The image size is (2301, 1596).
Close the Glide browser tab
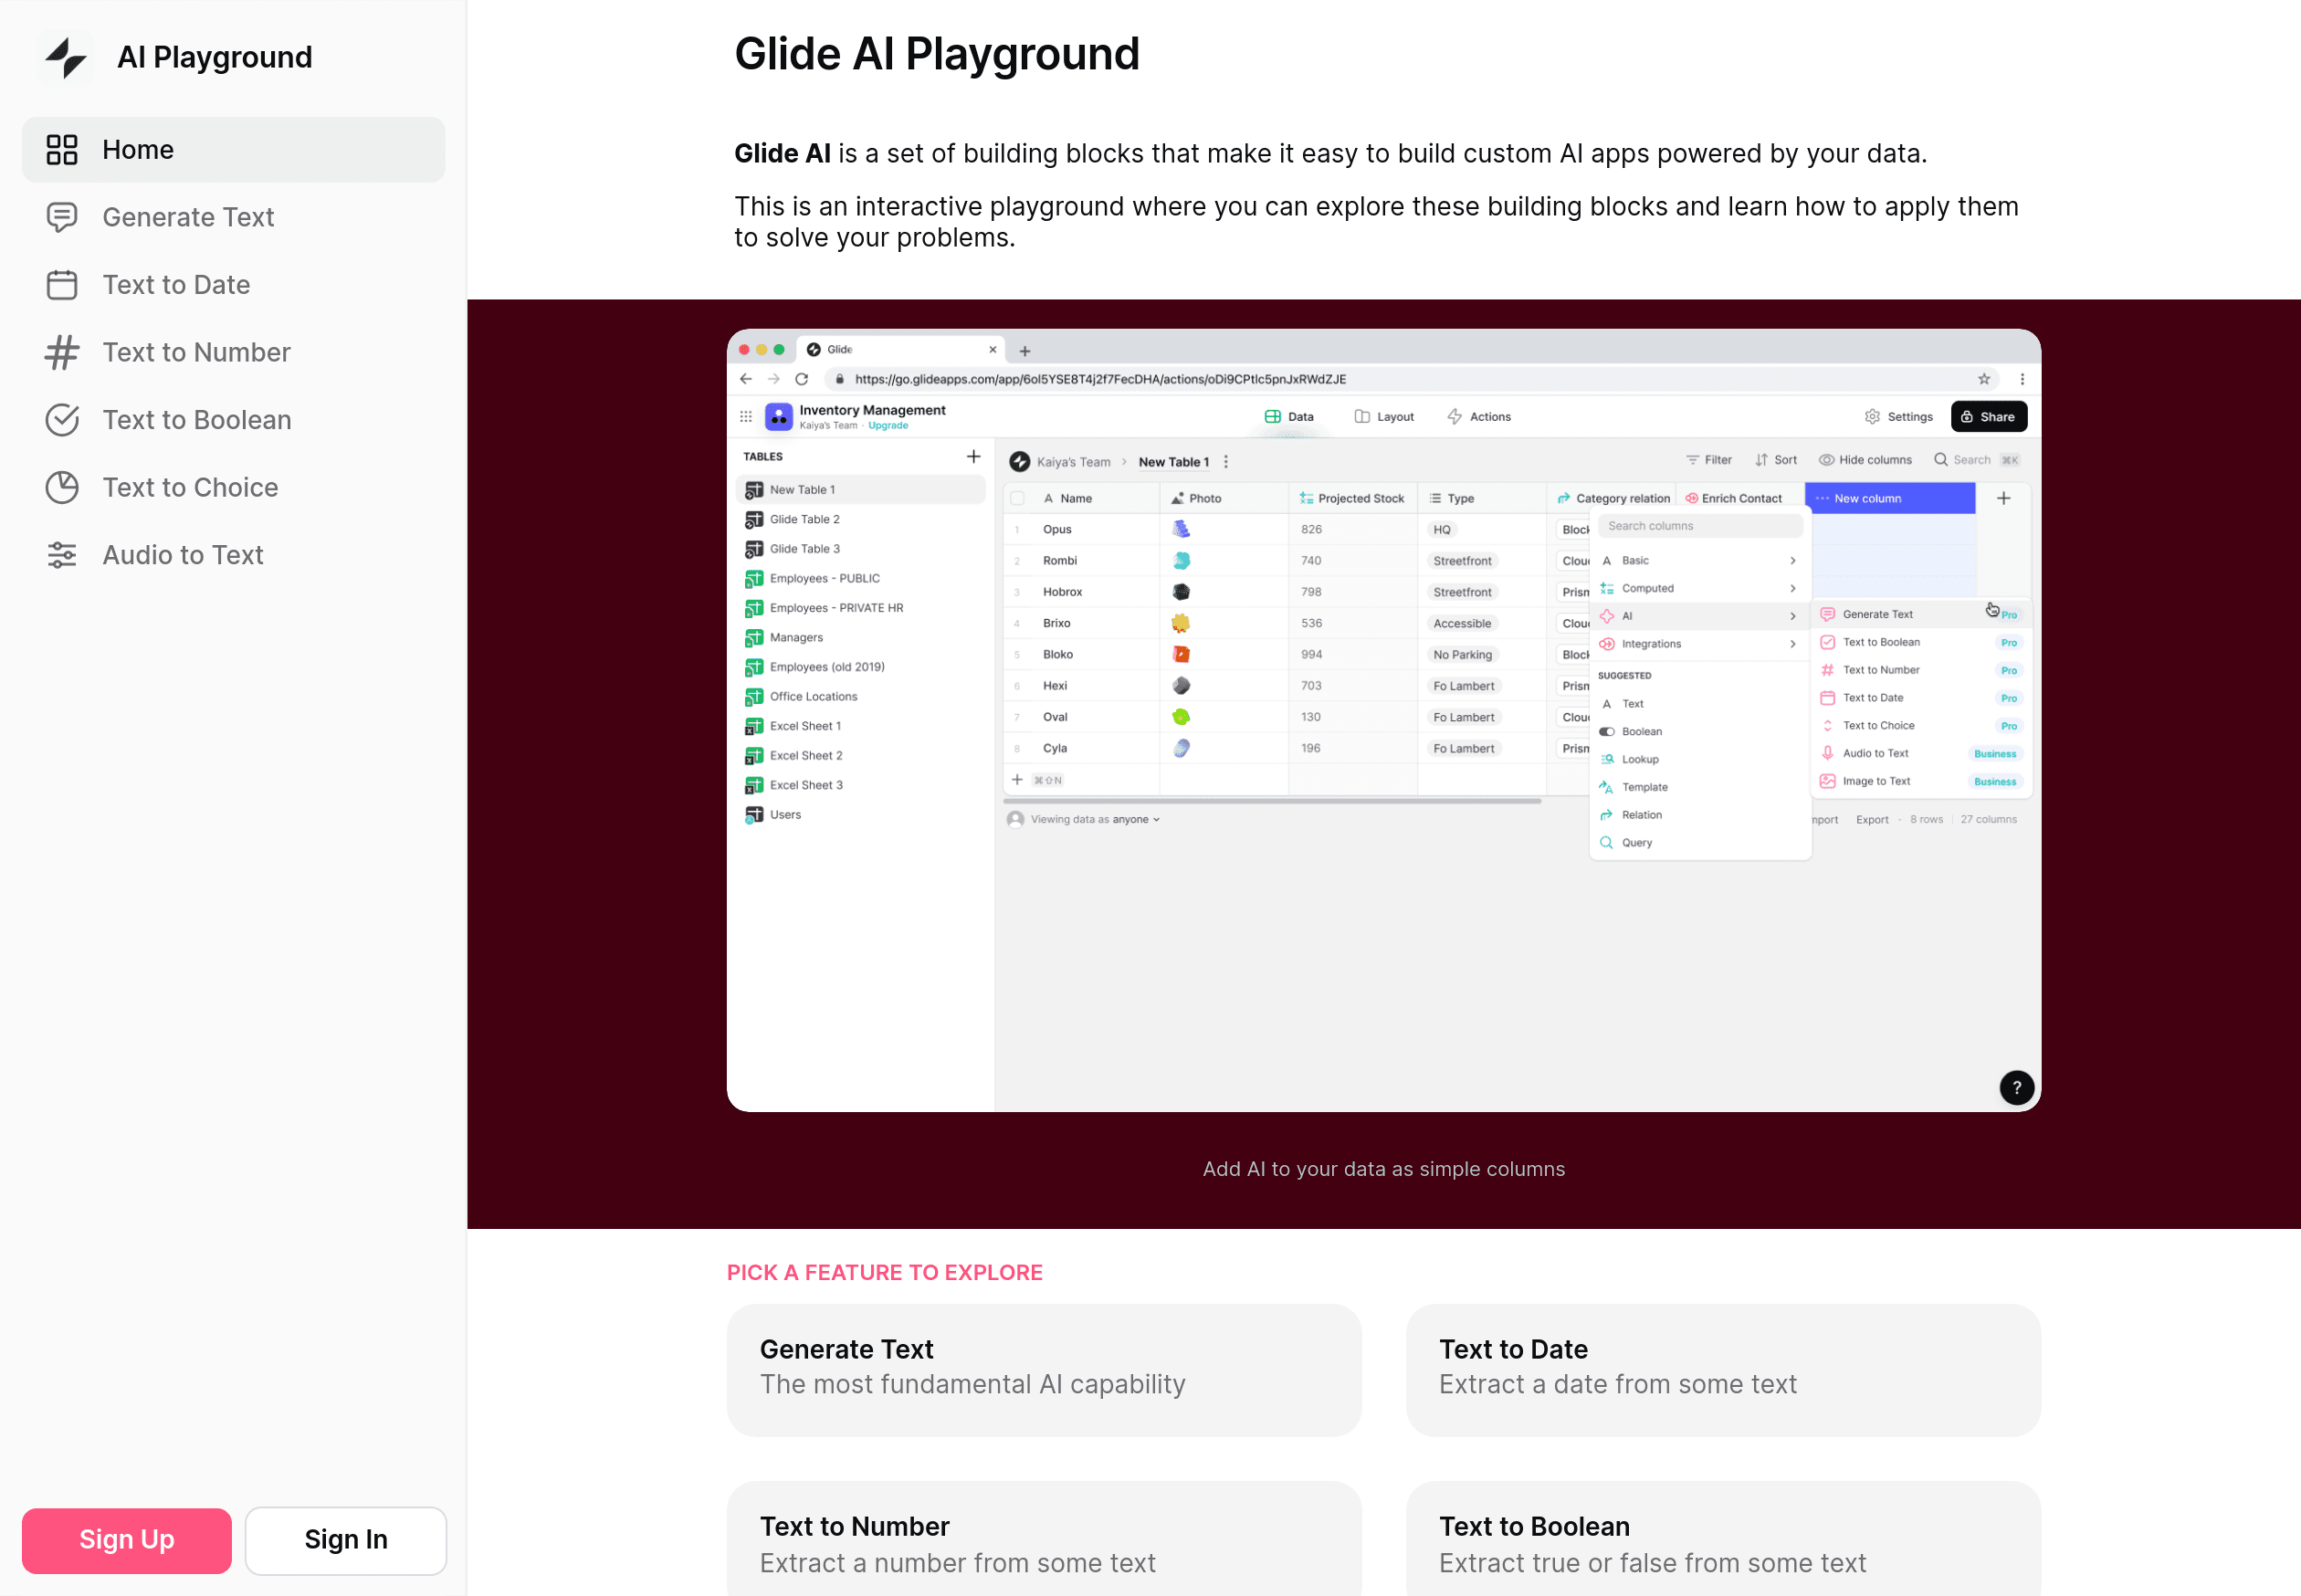tap(992, 350)
